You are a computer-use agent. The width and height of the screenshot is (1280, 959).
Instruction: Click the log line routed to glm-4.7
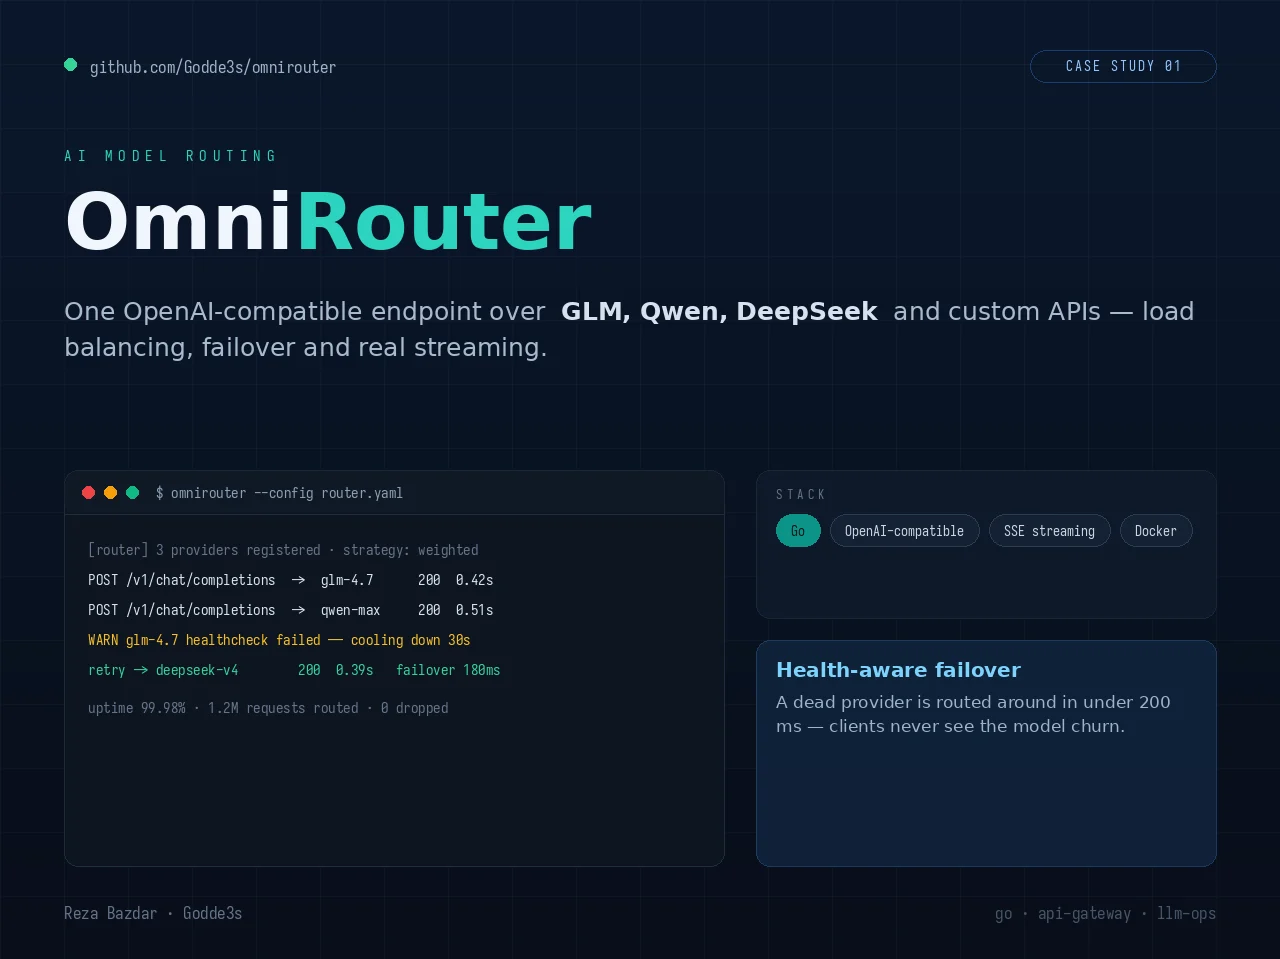point(290,580)
